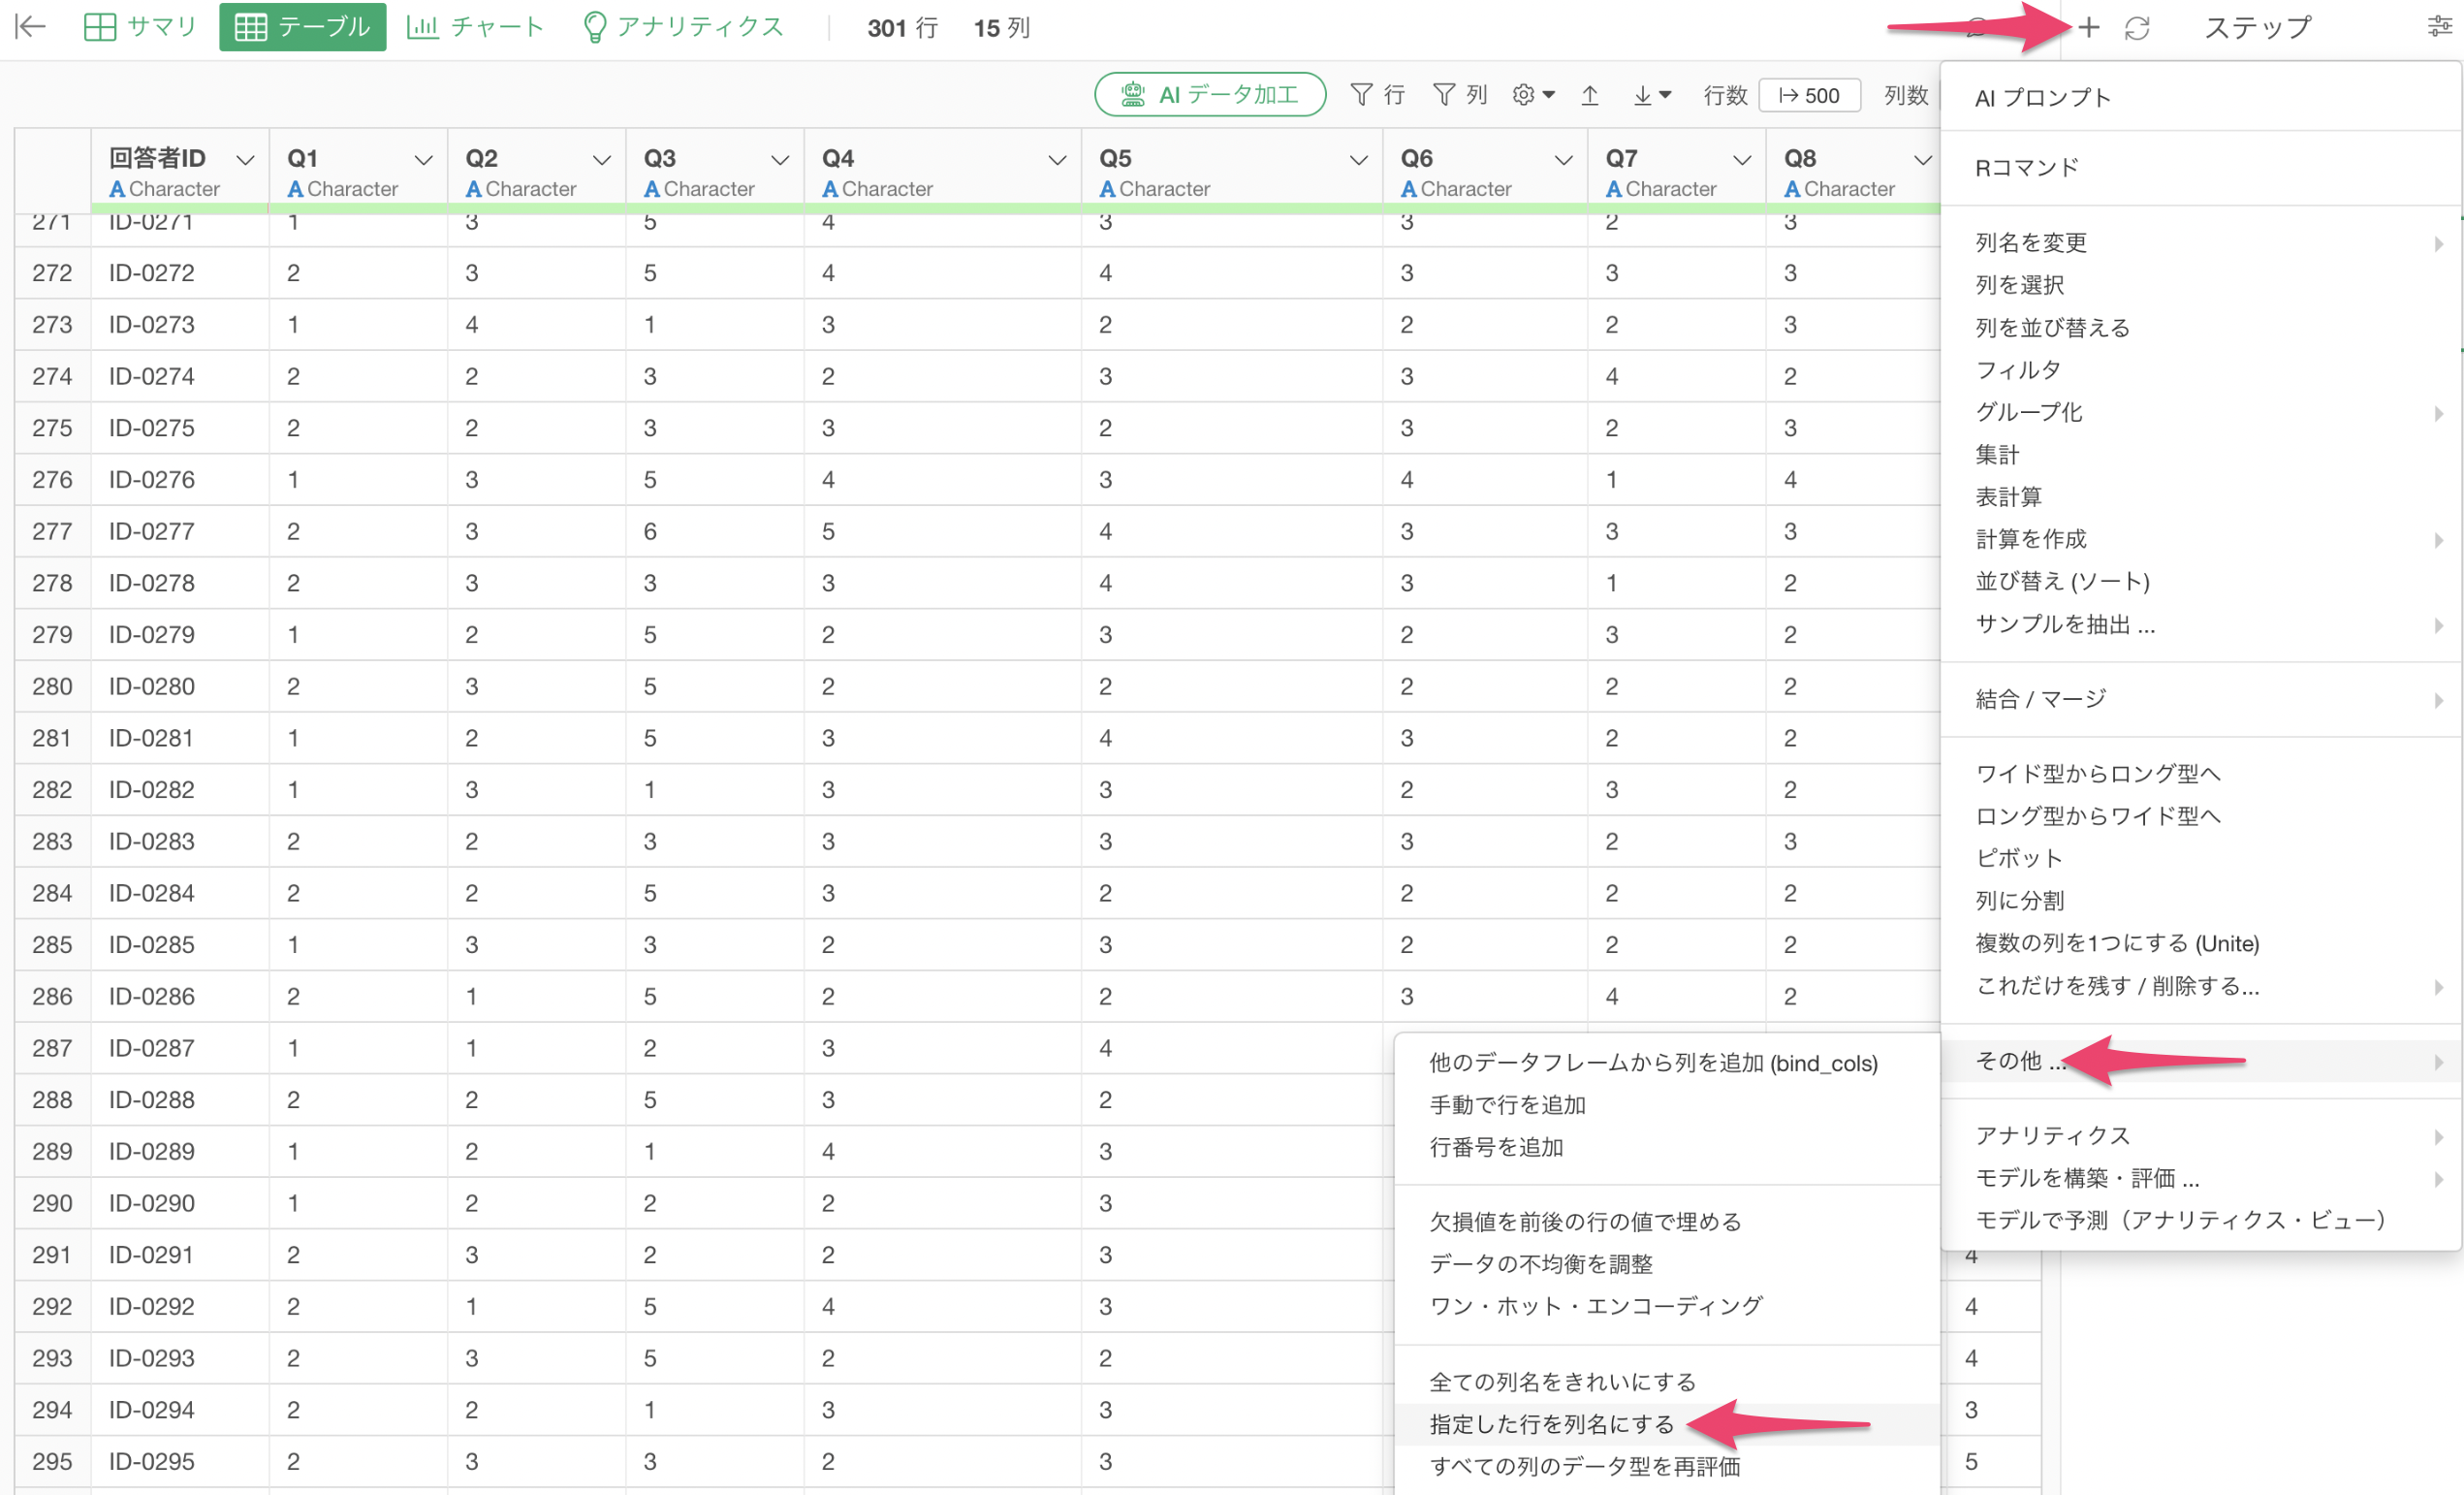The height and width of the screenshot is (1495, 2464).
Task: Expand the 回答者ID column header menu
Action: tap(245, 160)
